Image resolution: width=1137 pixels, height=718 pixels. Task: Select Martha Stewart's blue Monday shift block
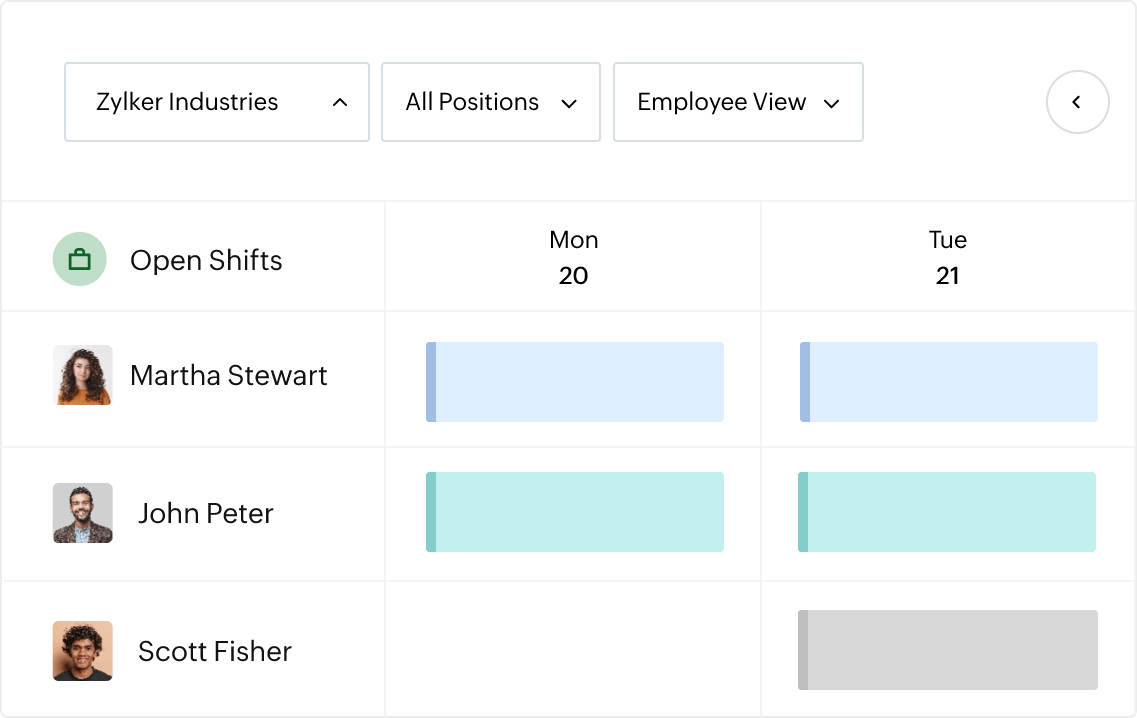[x=575, y=382]
